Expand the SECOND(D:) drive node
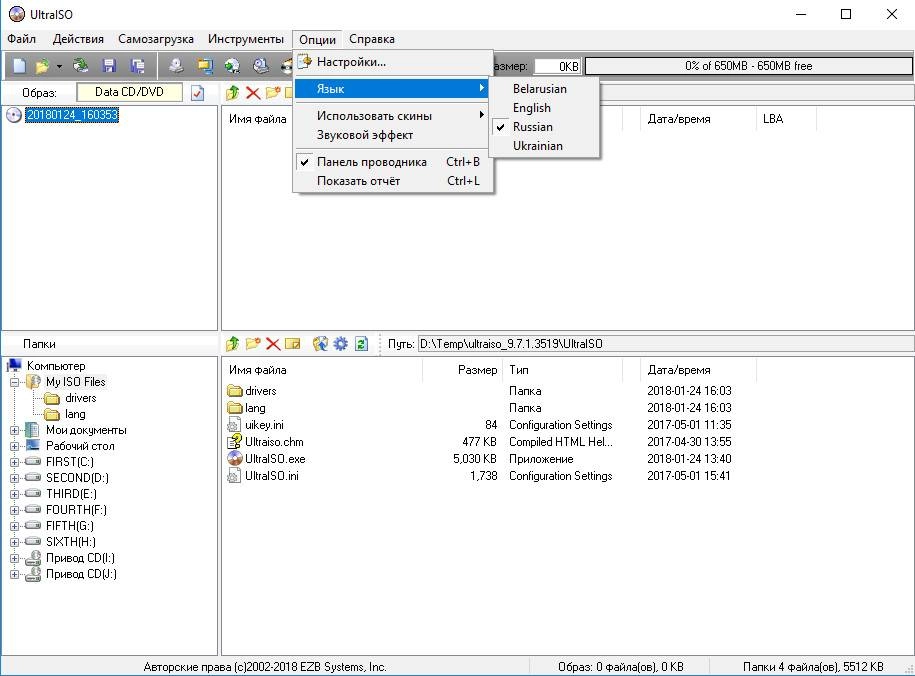This screenshot has height=676, width=915. tap(15, 478)
